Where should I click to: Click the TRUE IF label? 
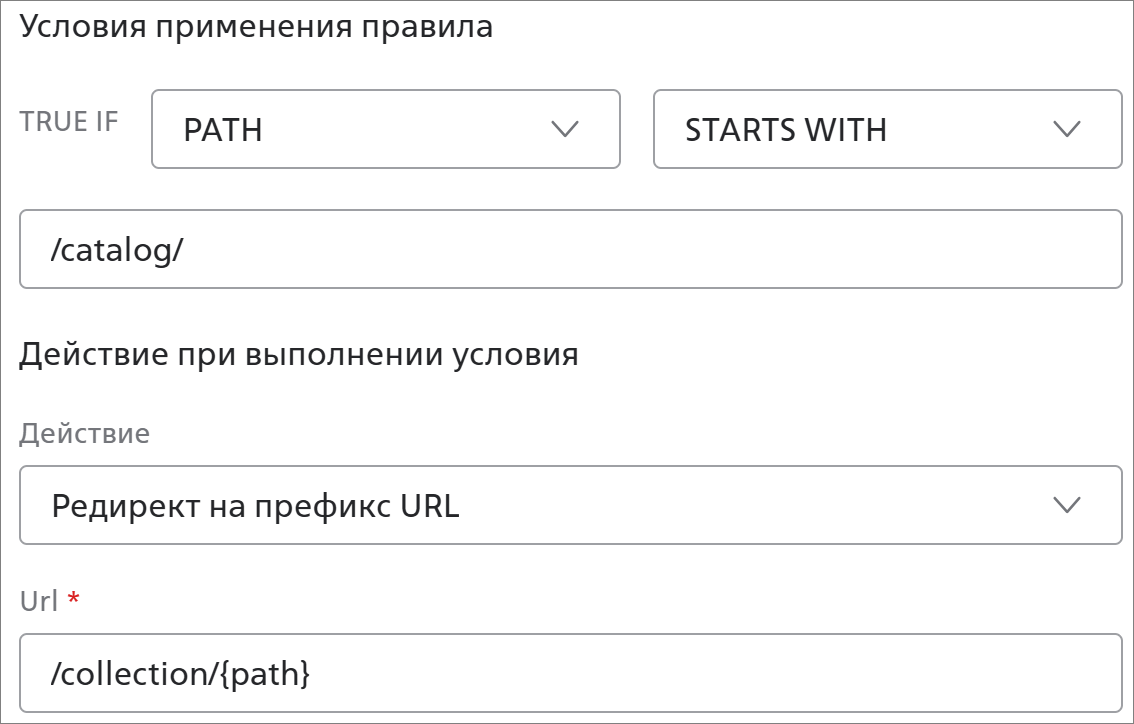click(x=69, y=122)
